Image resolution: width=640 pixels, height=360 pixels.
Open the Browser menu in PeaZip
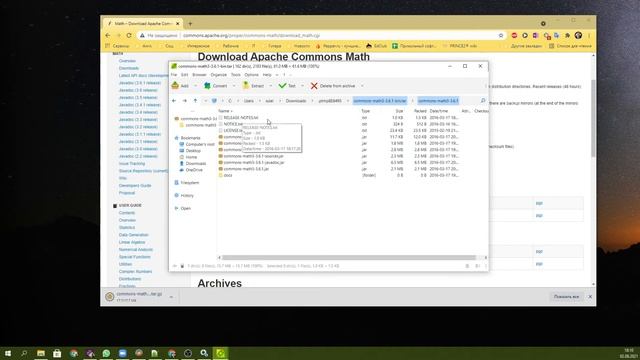(199, 75)
